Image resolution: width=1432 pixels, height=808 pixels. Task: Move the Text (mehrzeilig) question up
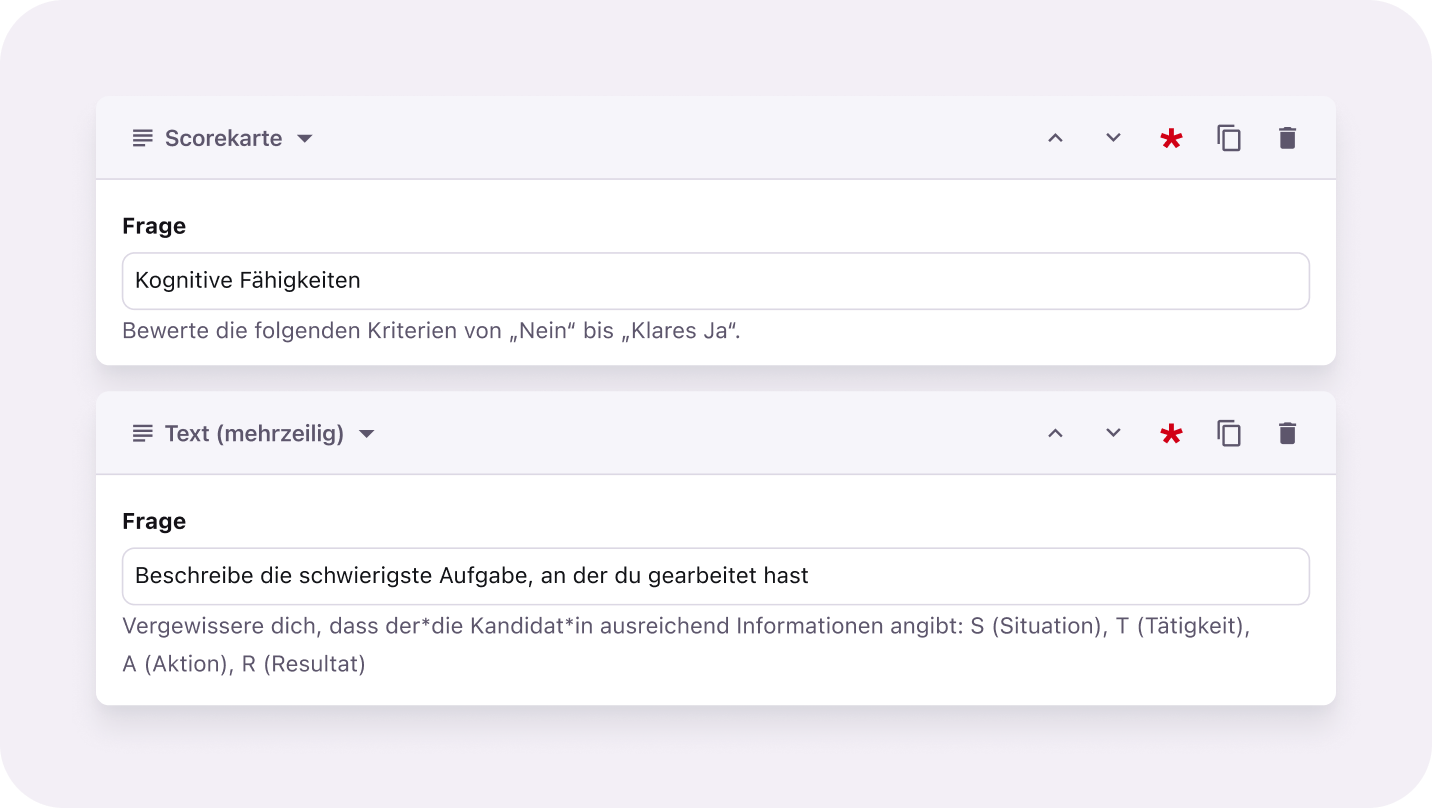[x=1055, y=433]
